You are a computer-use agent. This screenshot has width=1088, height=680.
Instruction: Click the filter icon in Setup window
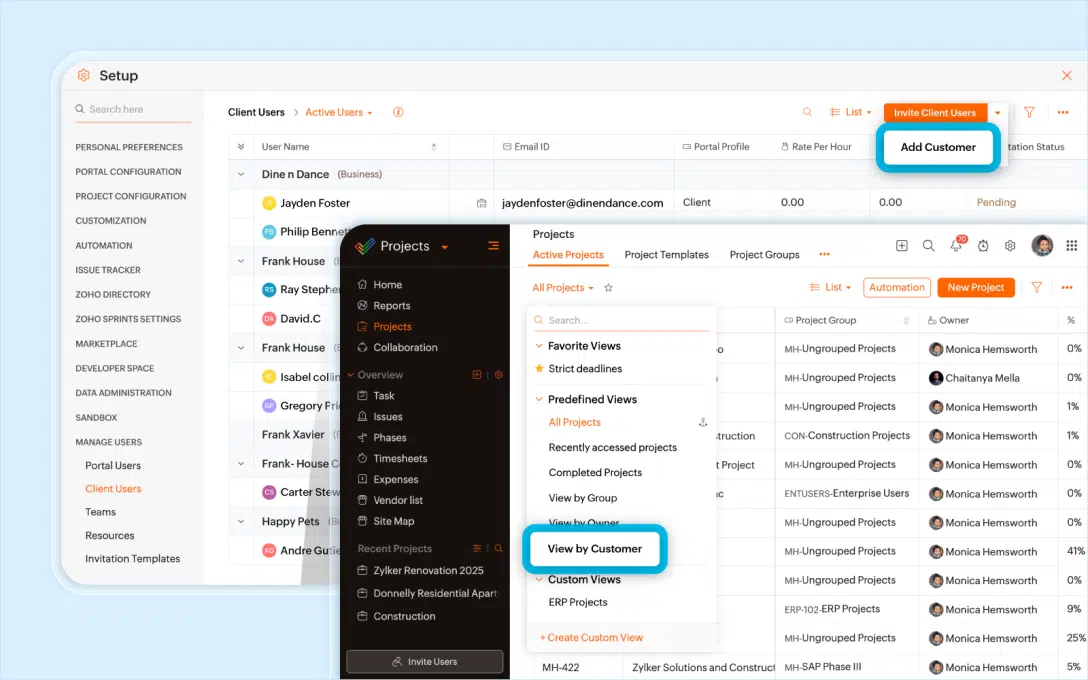tap(1029, 112)
